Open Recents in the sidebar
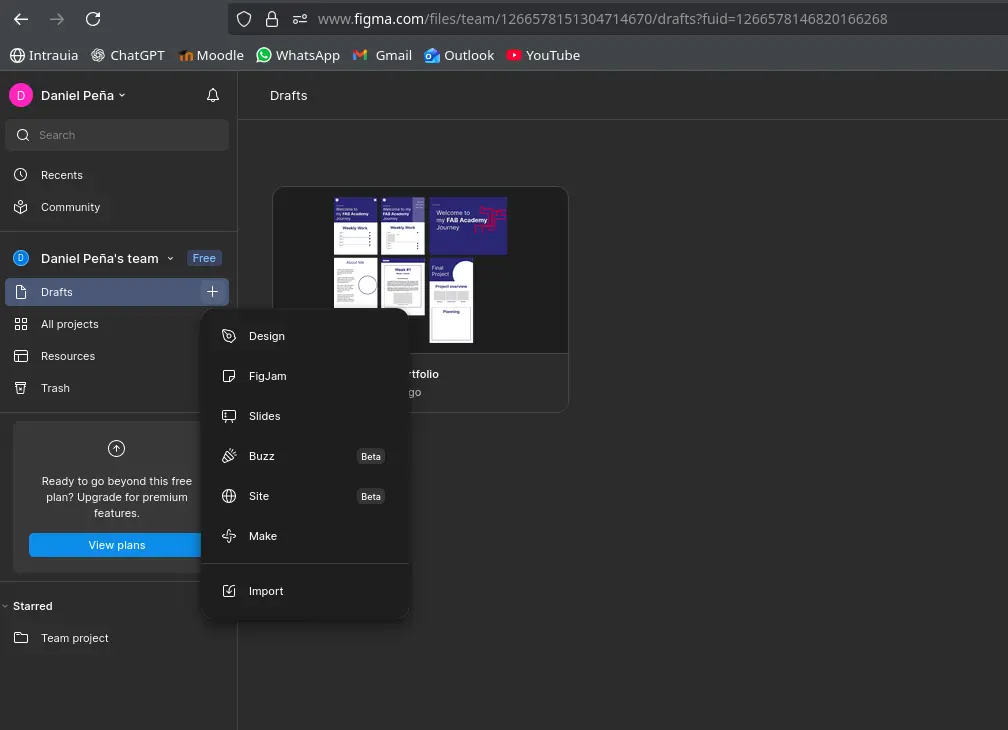 tap(64, 175)
